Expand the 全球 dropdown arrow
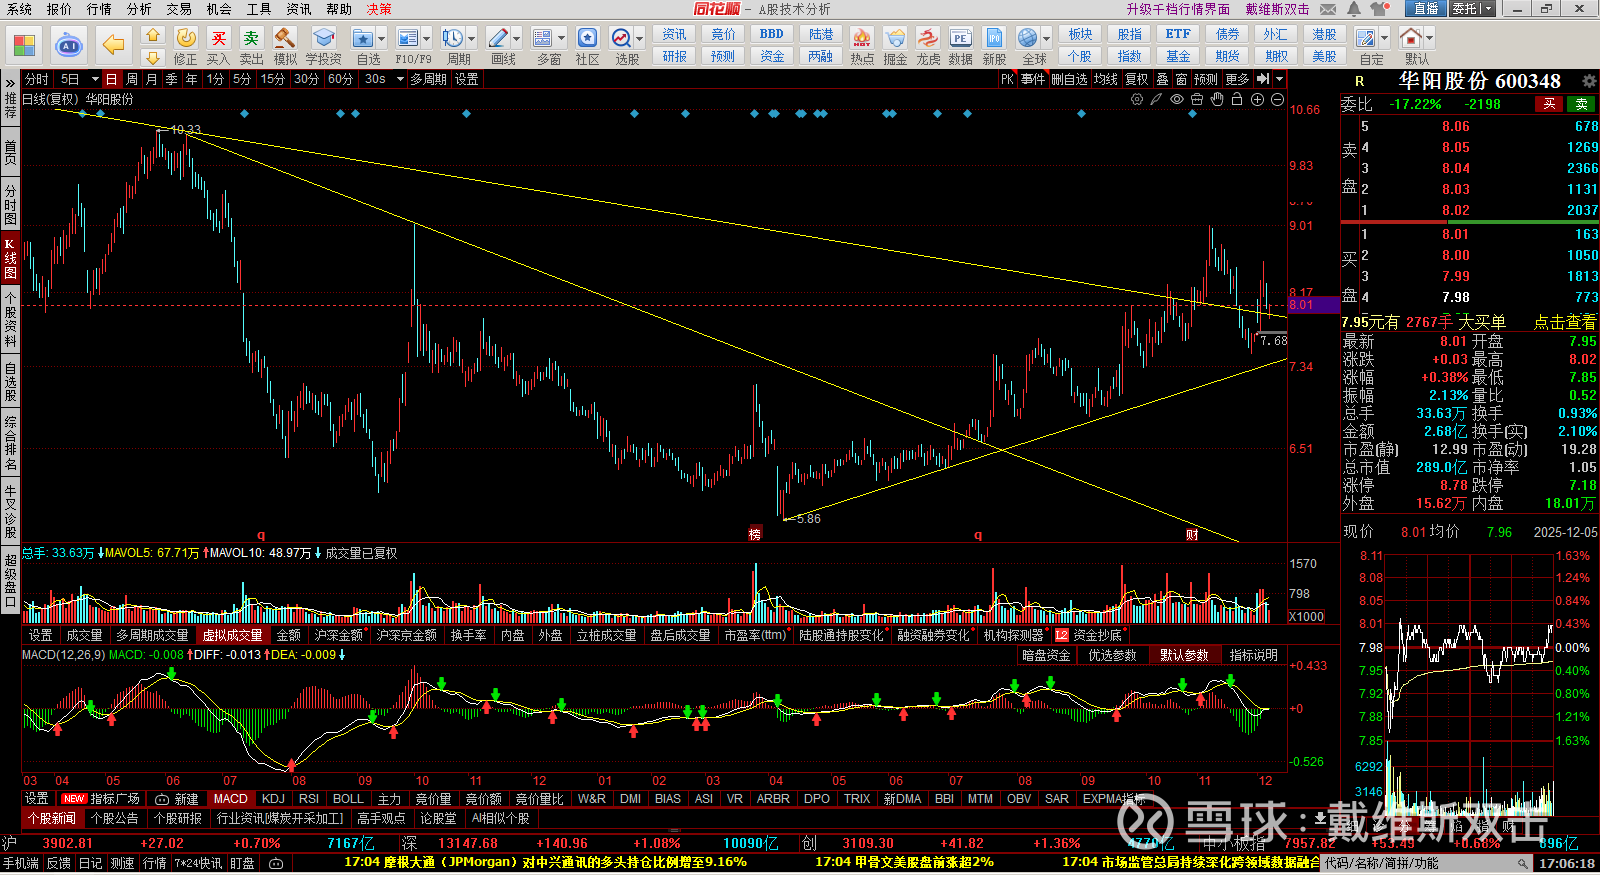The width and height of the screenshot is (1600, 875). click(x=1044, y=39)
